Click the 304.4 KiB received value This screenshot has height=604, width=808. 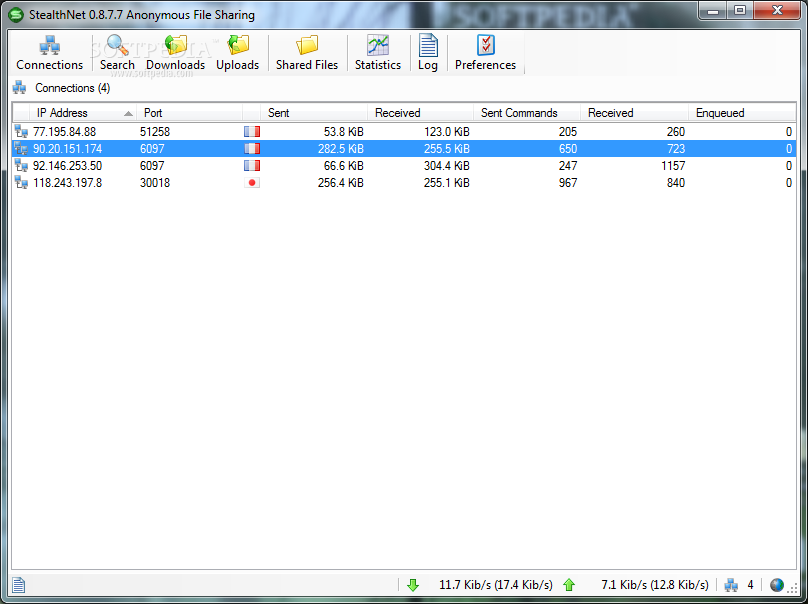pos(447,166)
